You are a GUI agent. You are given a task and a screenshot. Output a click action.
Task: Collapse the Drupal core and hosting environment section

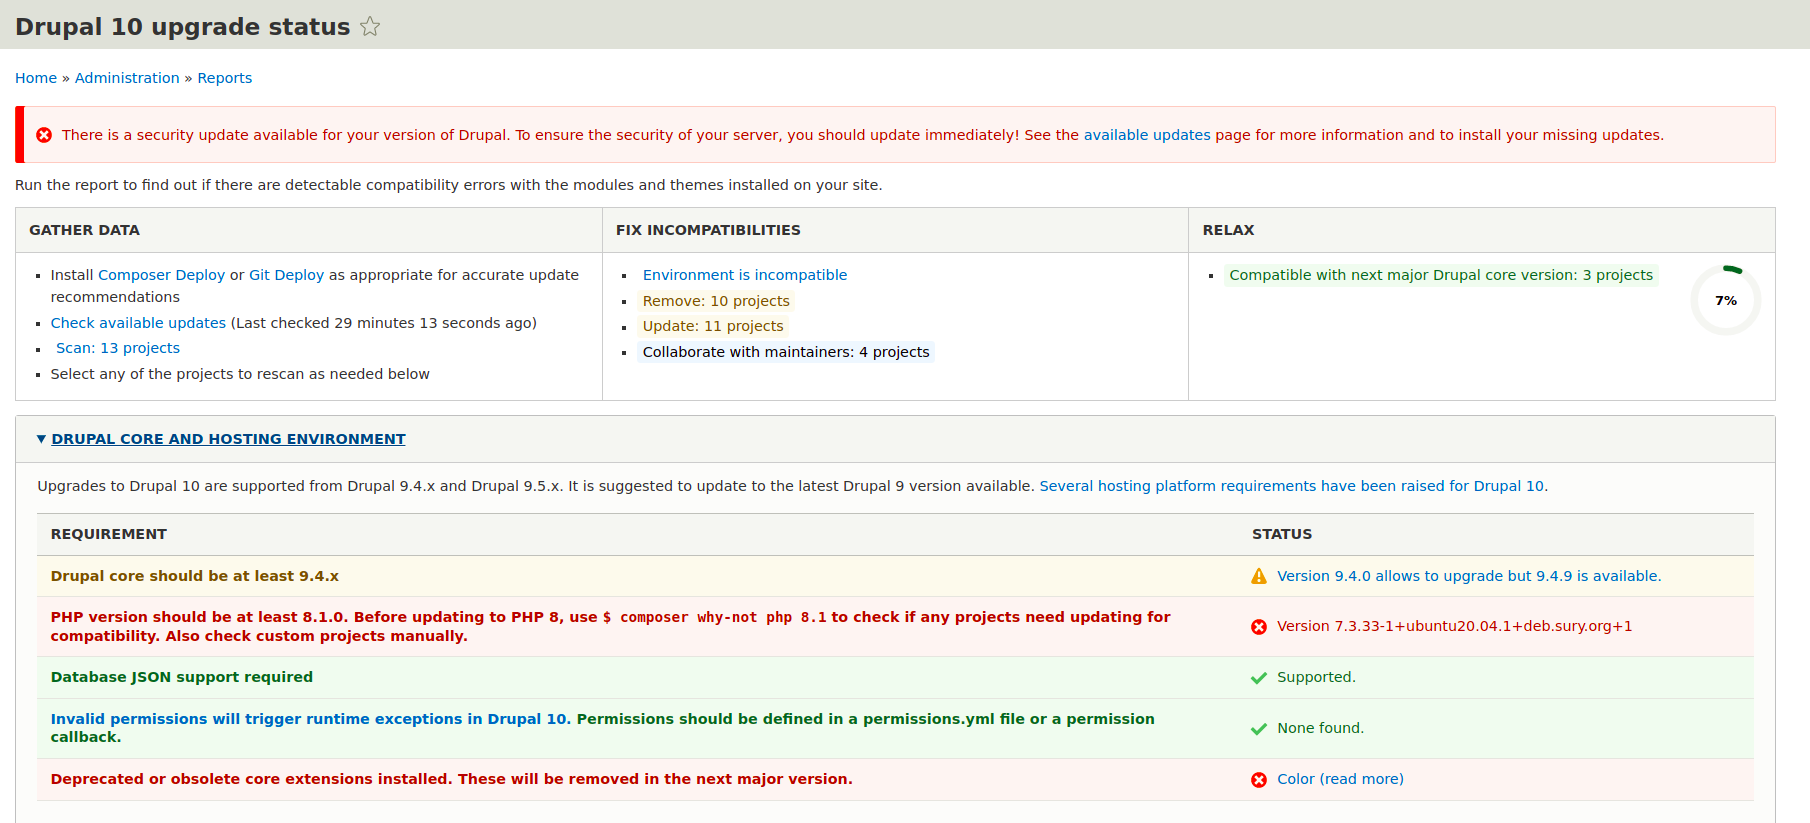(x=228, y=439)
